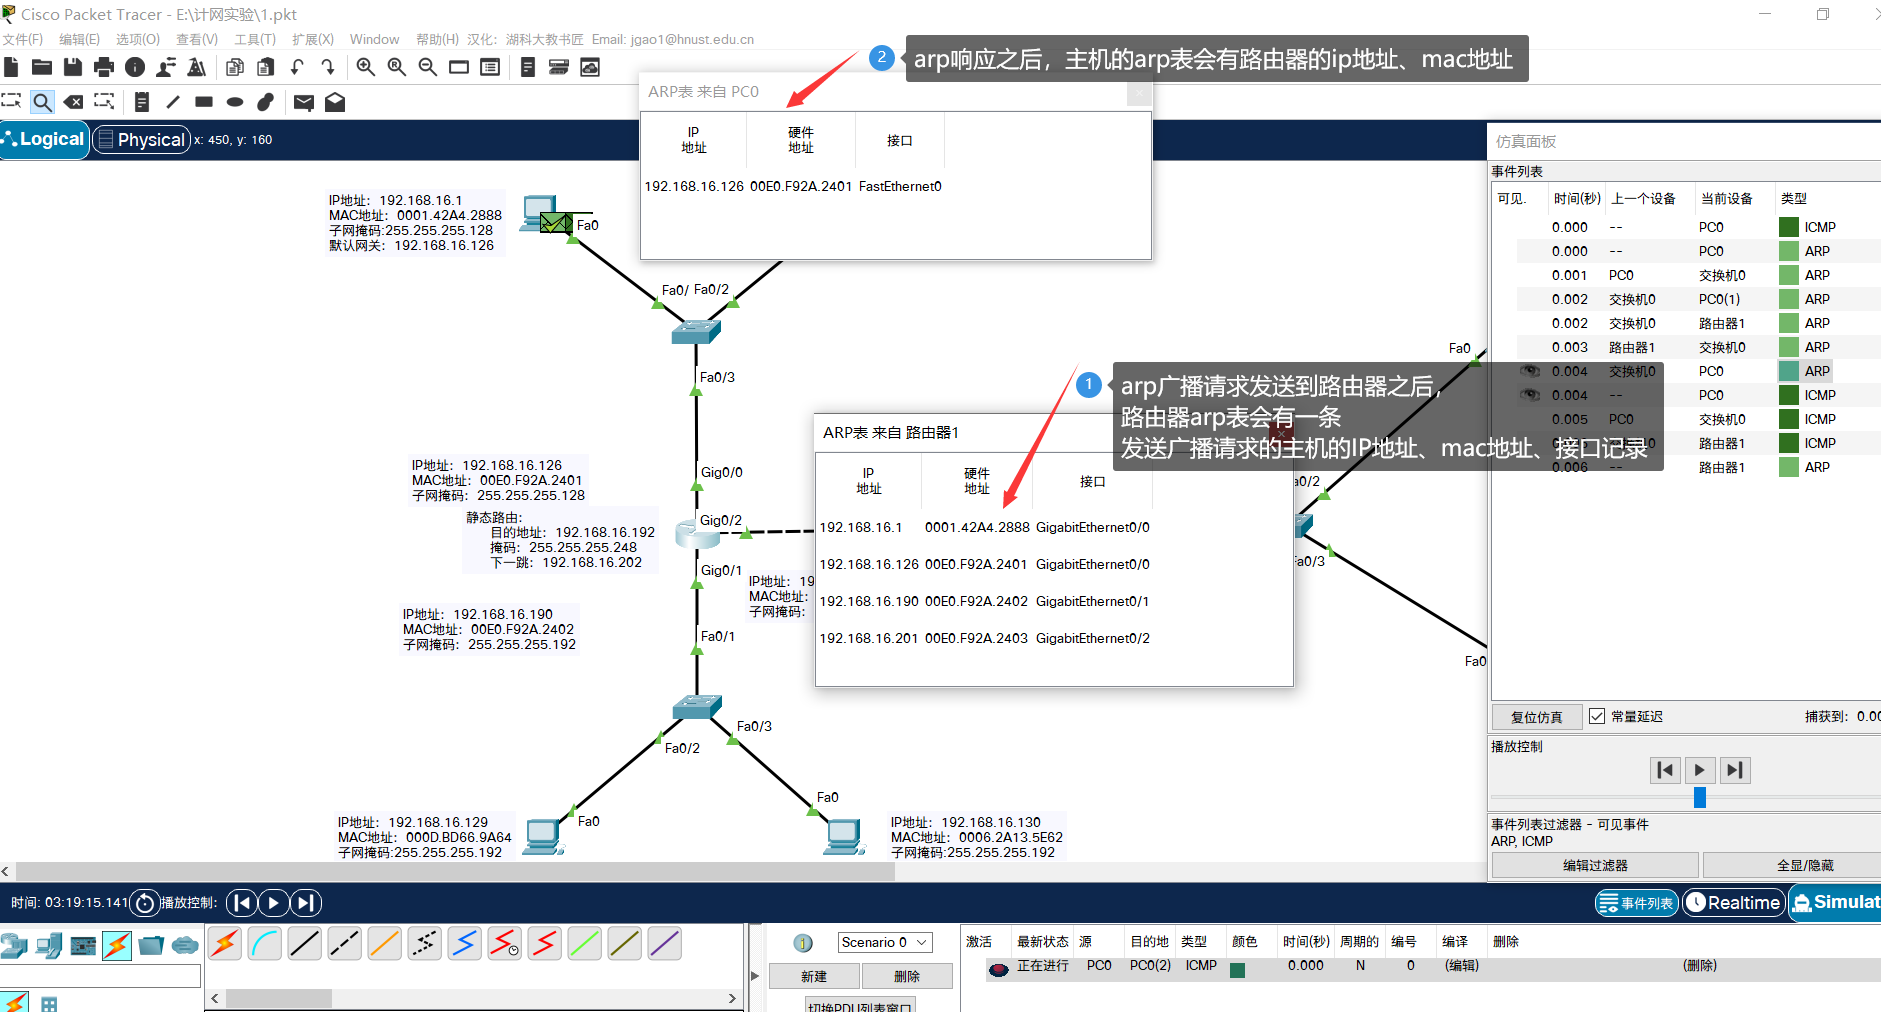Click the workspace horizontal scrollbar
This screenshot has width=1881, height=1012.
point(450,871)
